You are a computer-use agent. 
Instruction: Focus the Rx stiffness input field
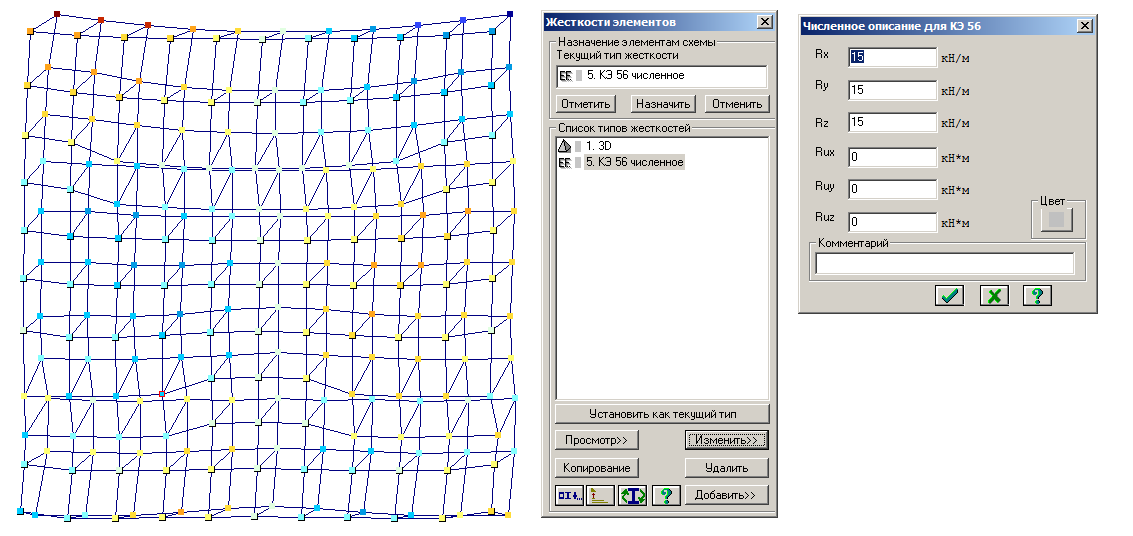pos(892,57)
